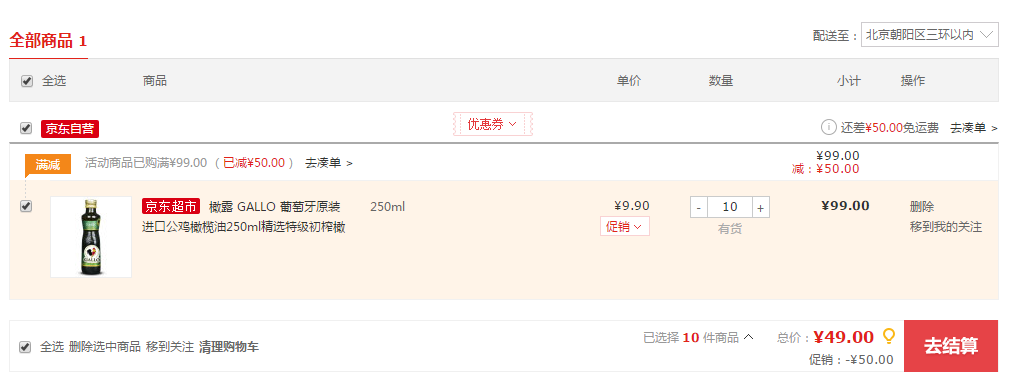Toggle the bottom 全选 checkbox

(x=25, y=347)
